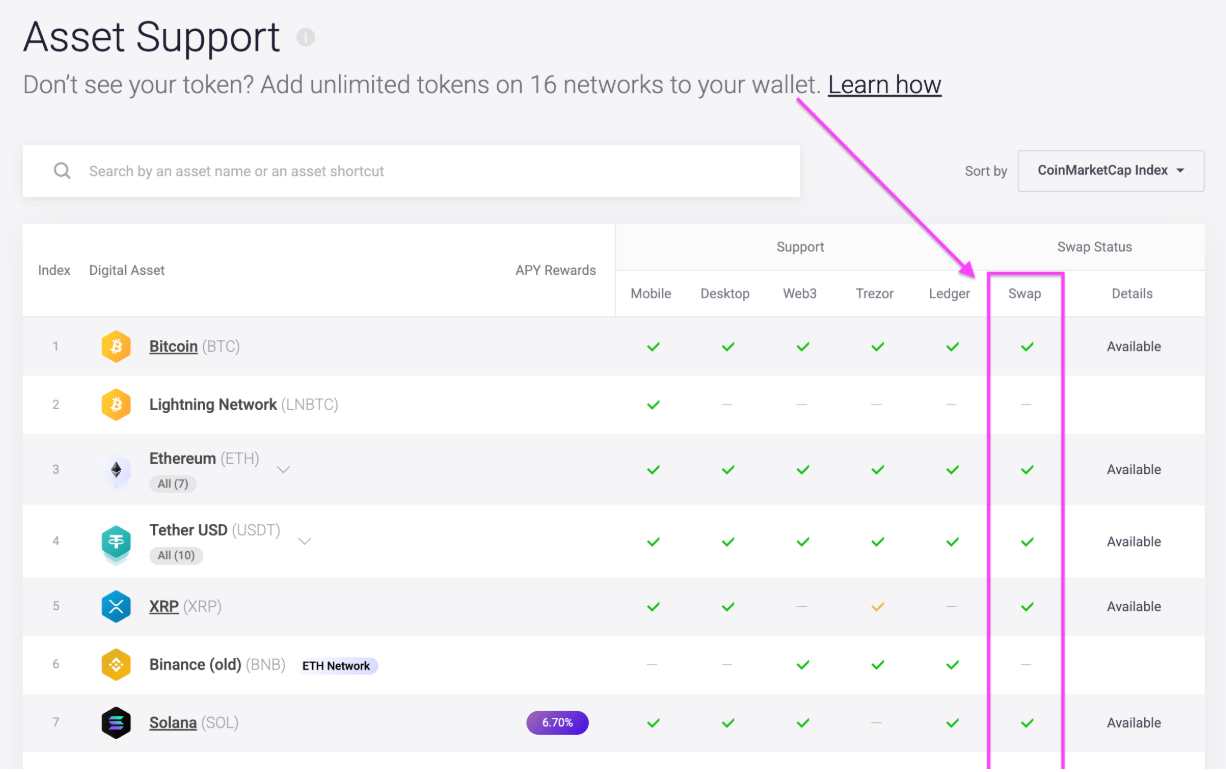The image size is (1226, 772).
Task: Click the XRP logo icon
Action: coord(116,607)
